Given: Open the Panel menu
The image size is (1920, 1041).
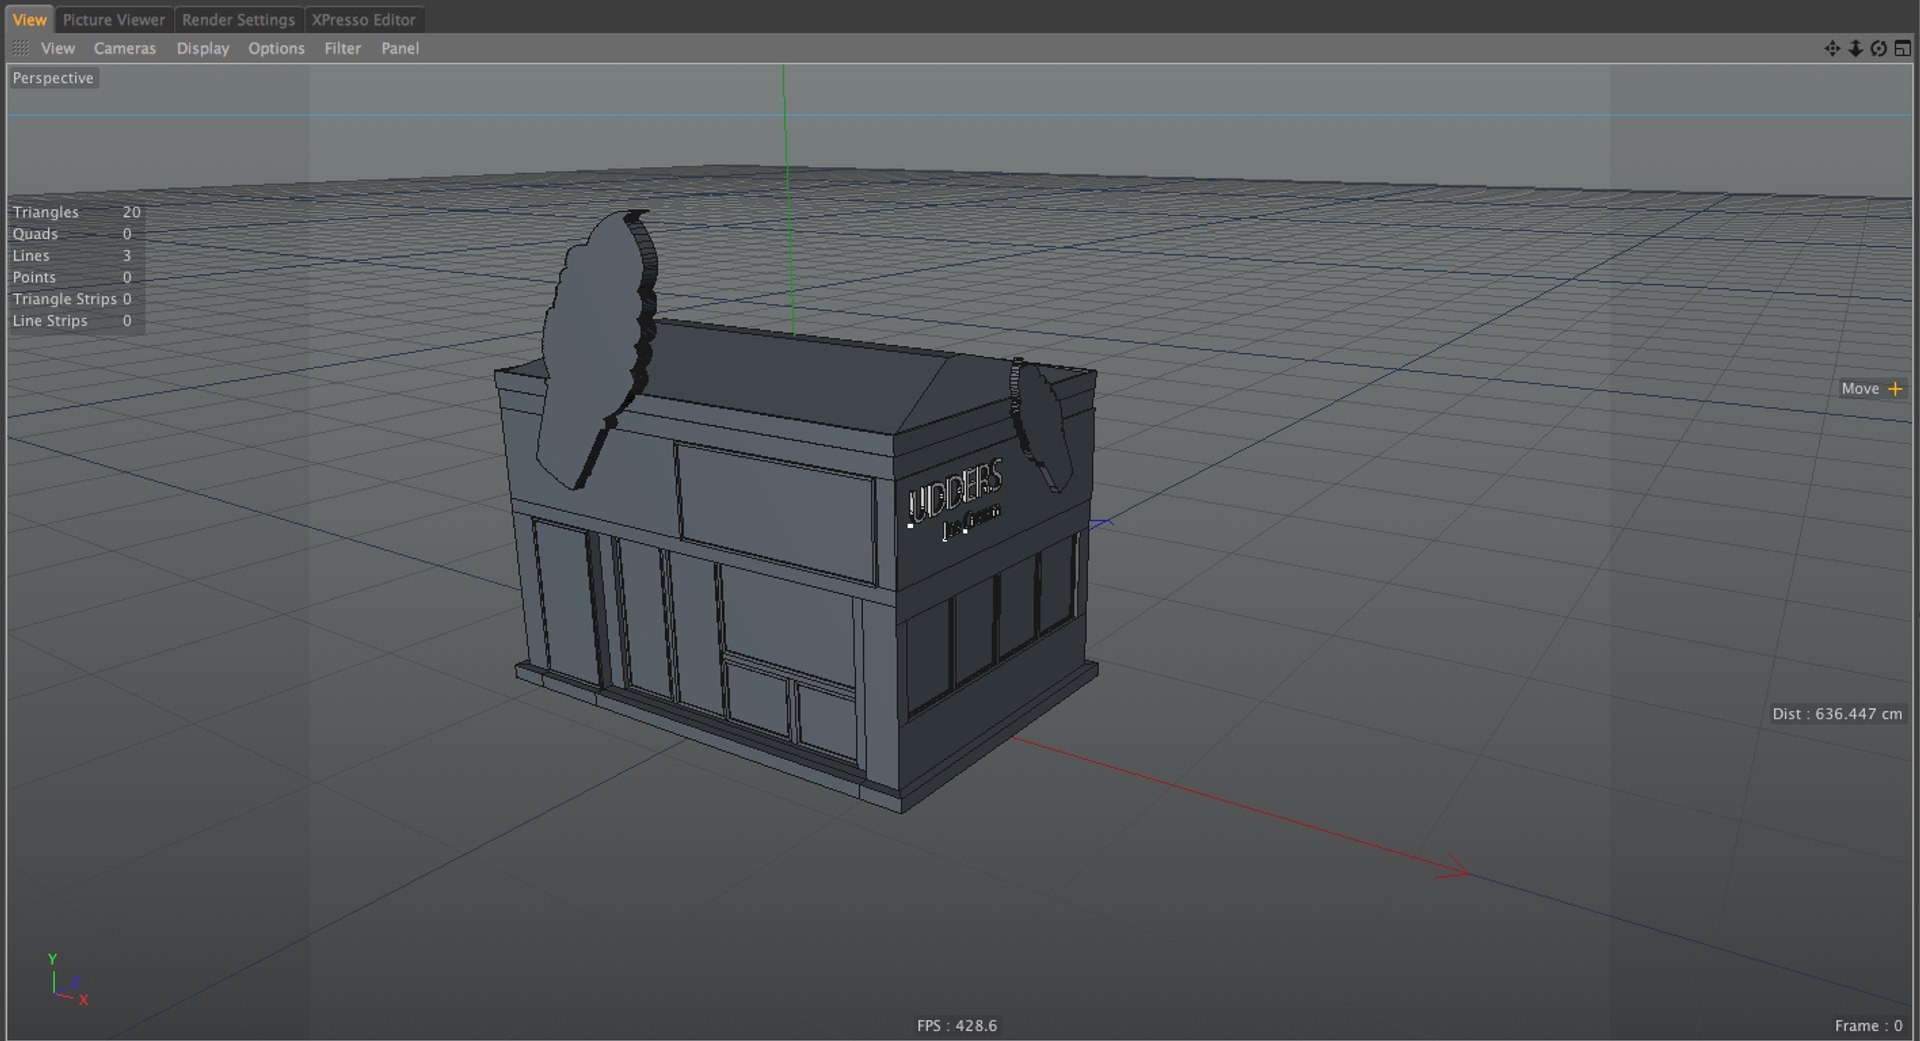Looking at the screenshot, I should [400, 48].
